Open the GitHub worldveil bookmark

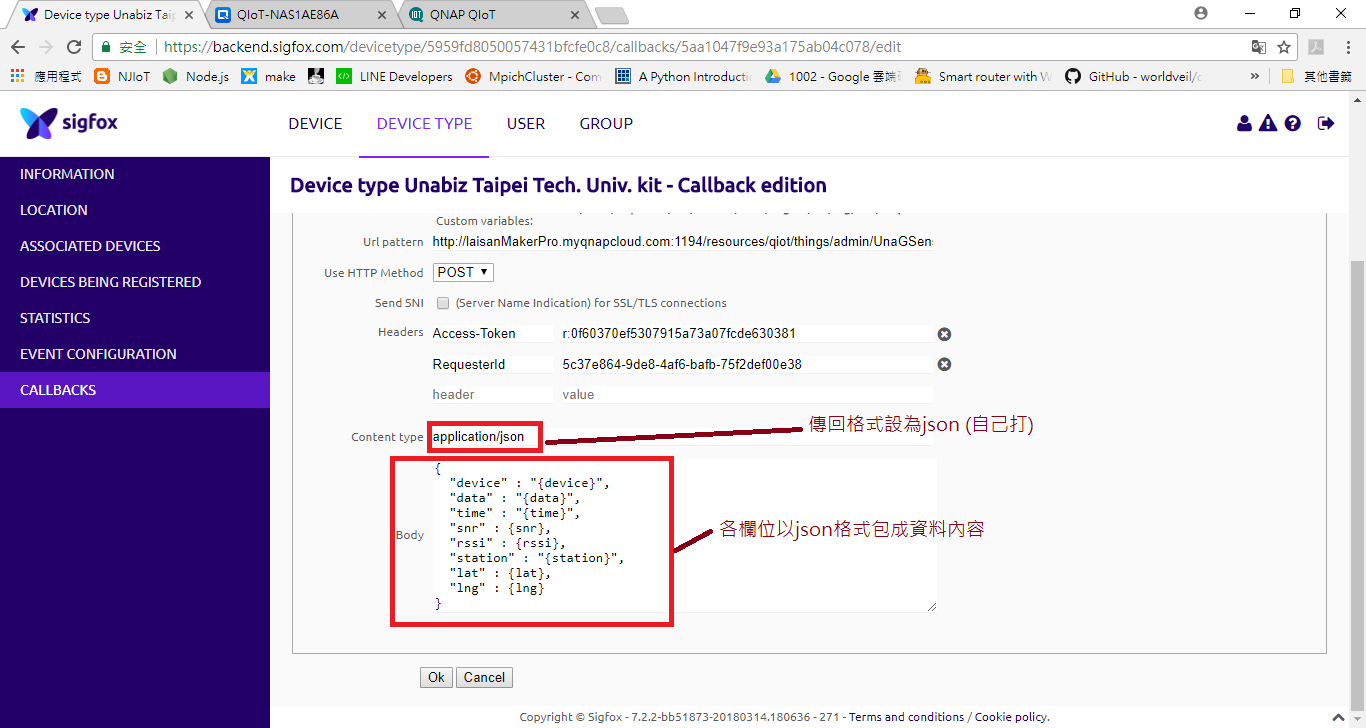click(1134, 76)
